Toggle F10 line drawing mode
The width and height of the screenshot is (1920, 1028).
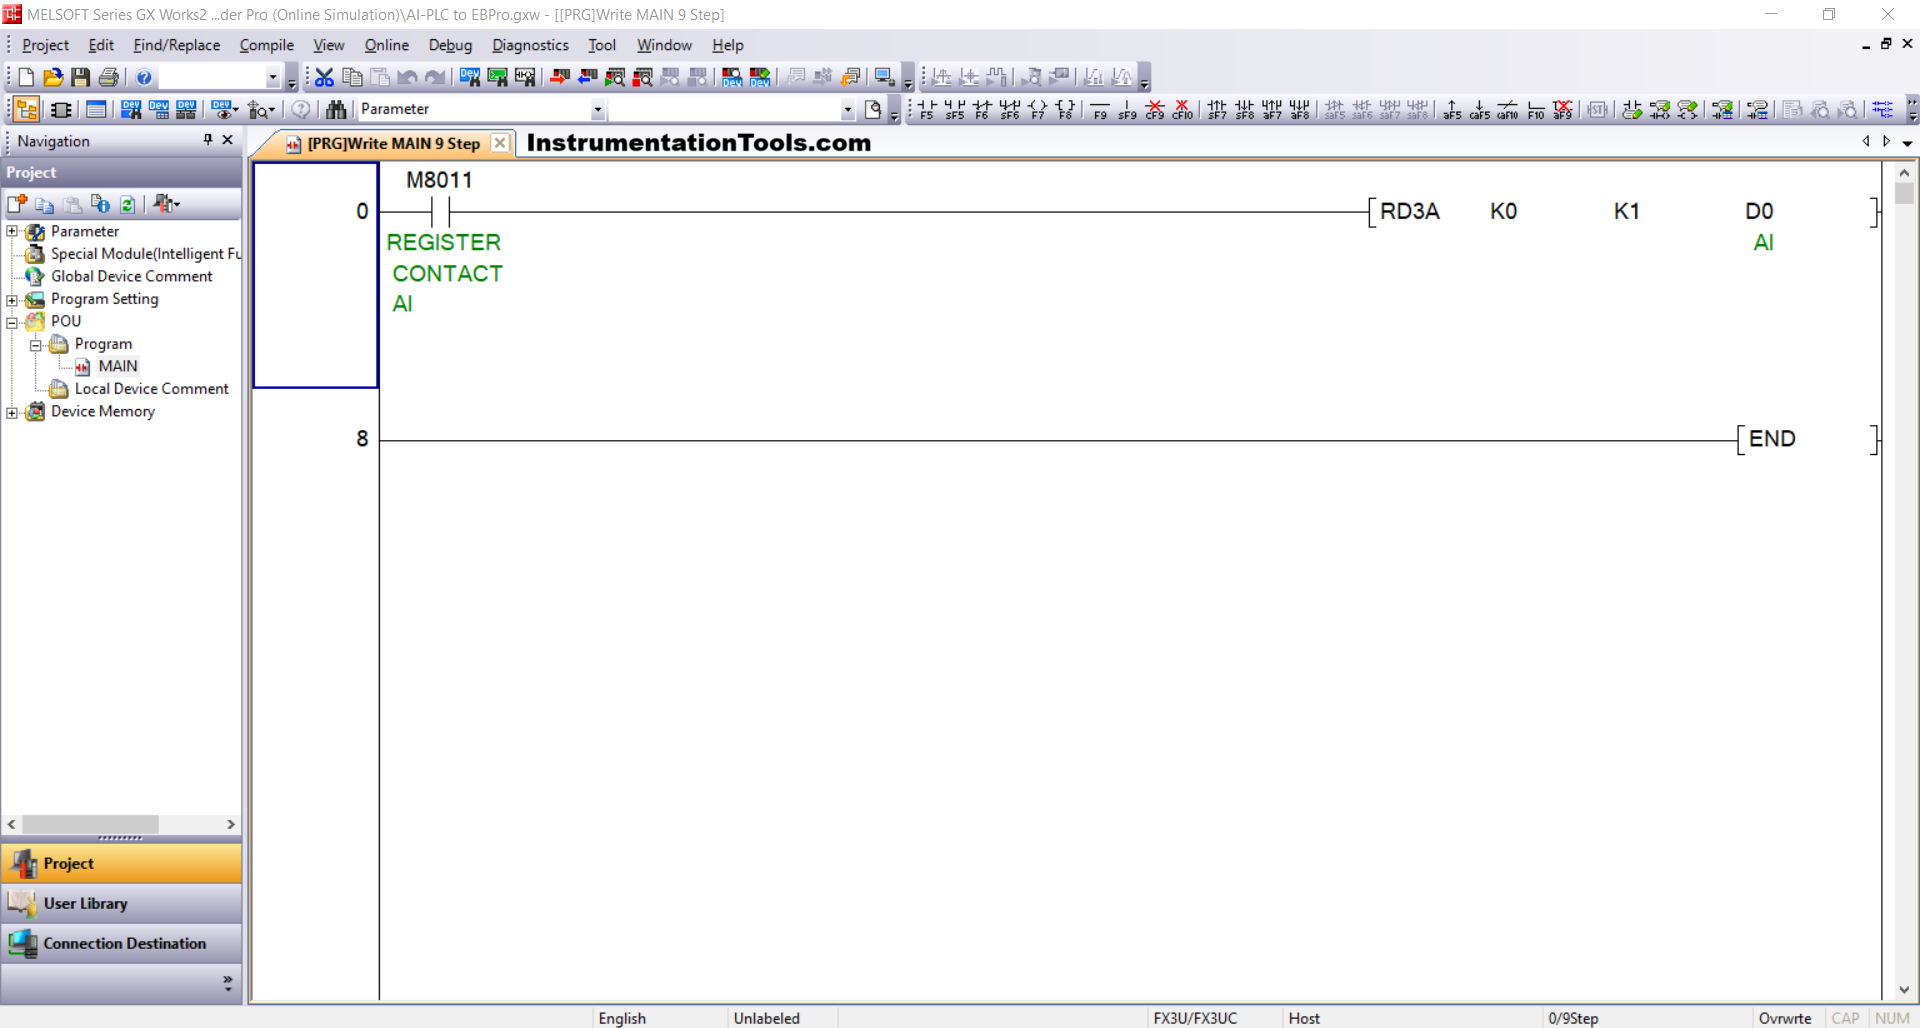coord(1536,110)
